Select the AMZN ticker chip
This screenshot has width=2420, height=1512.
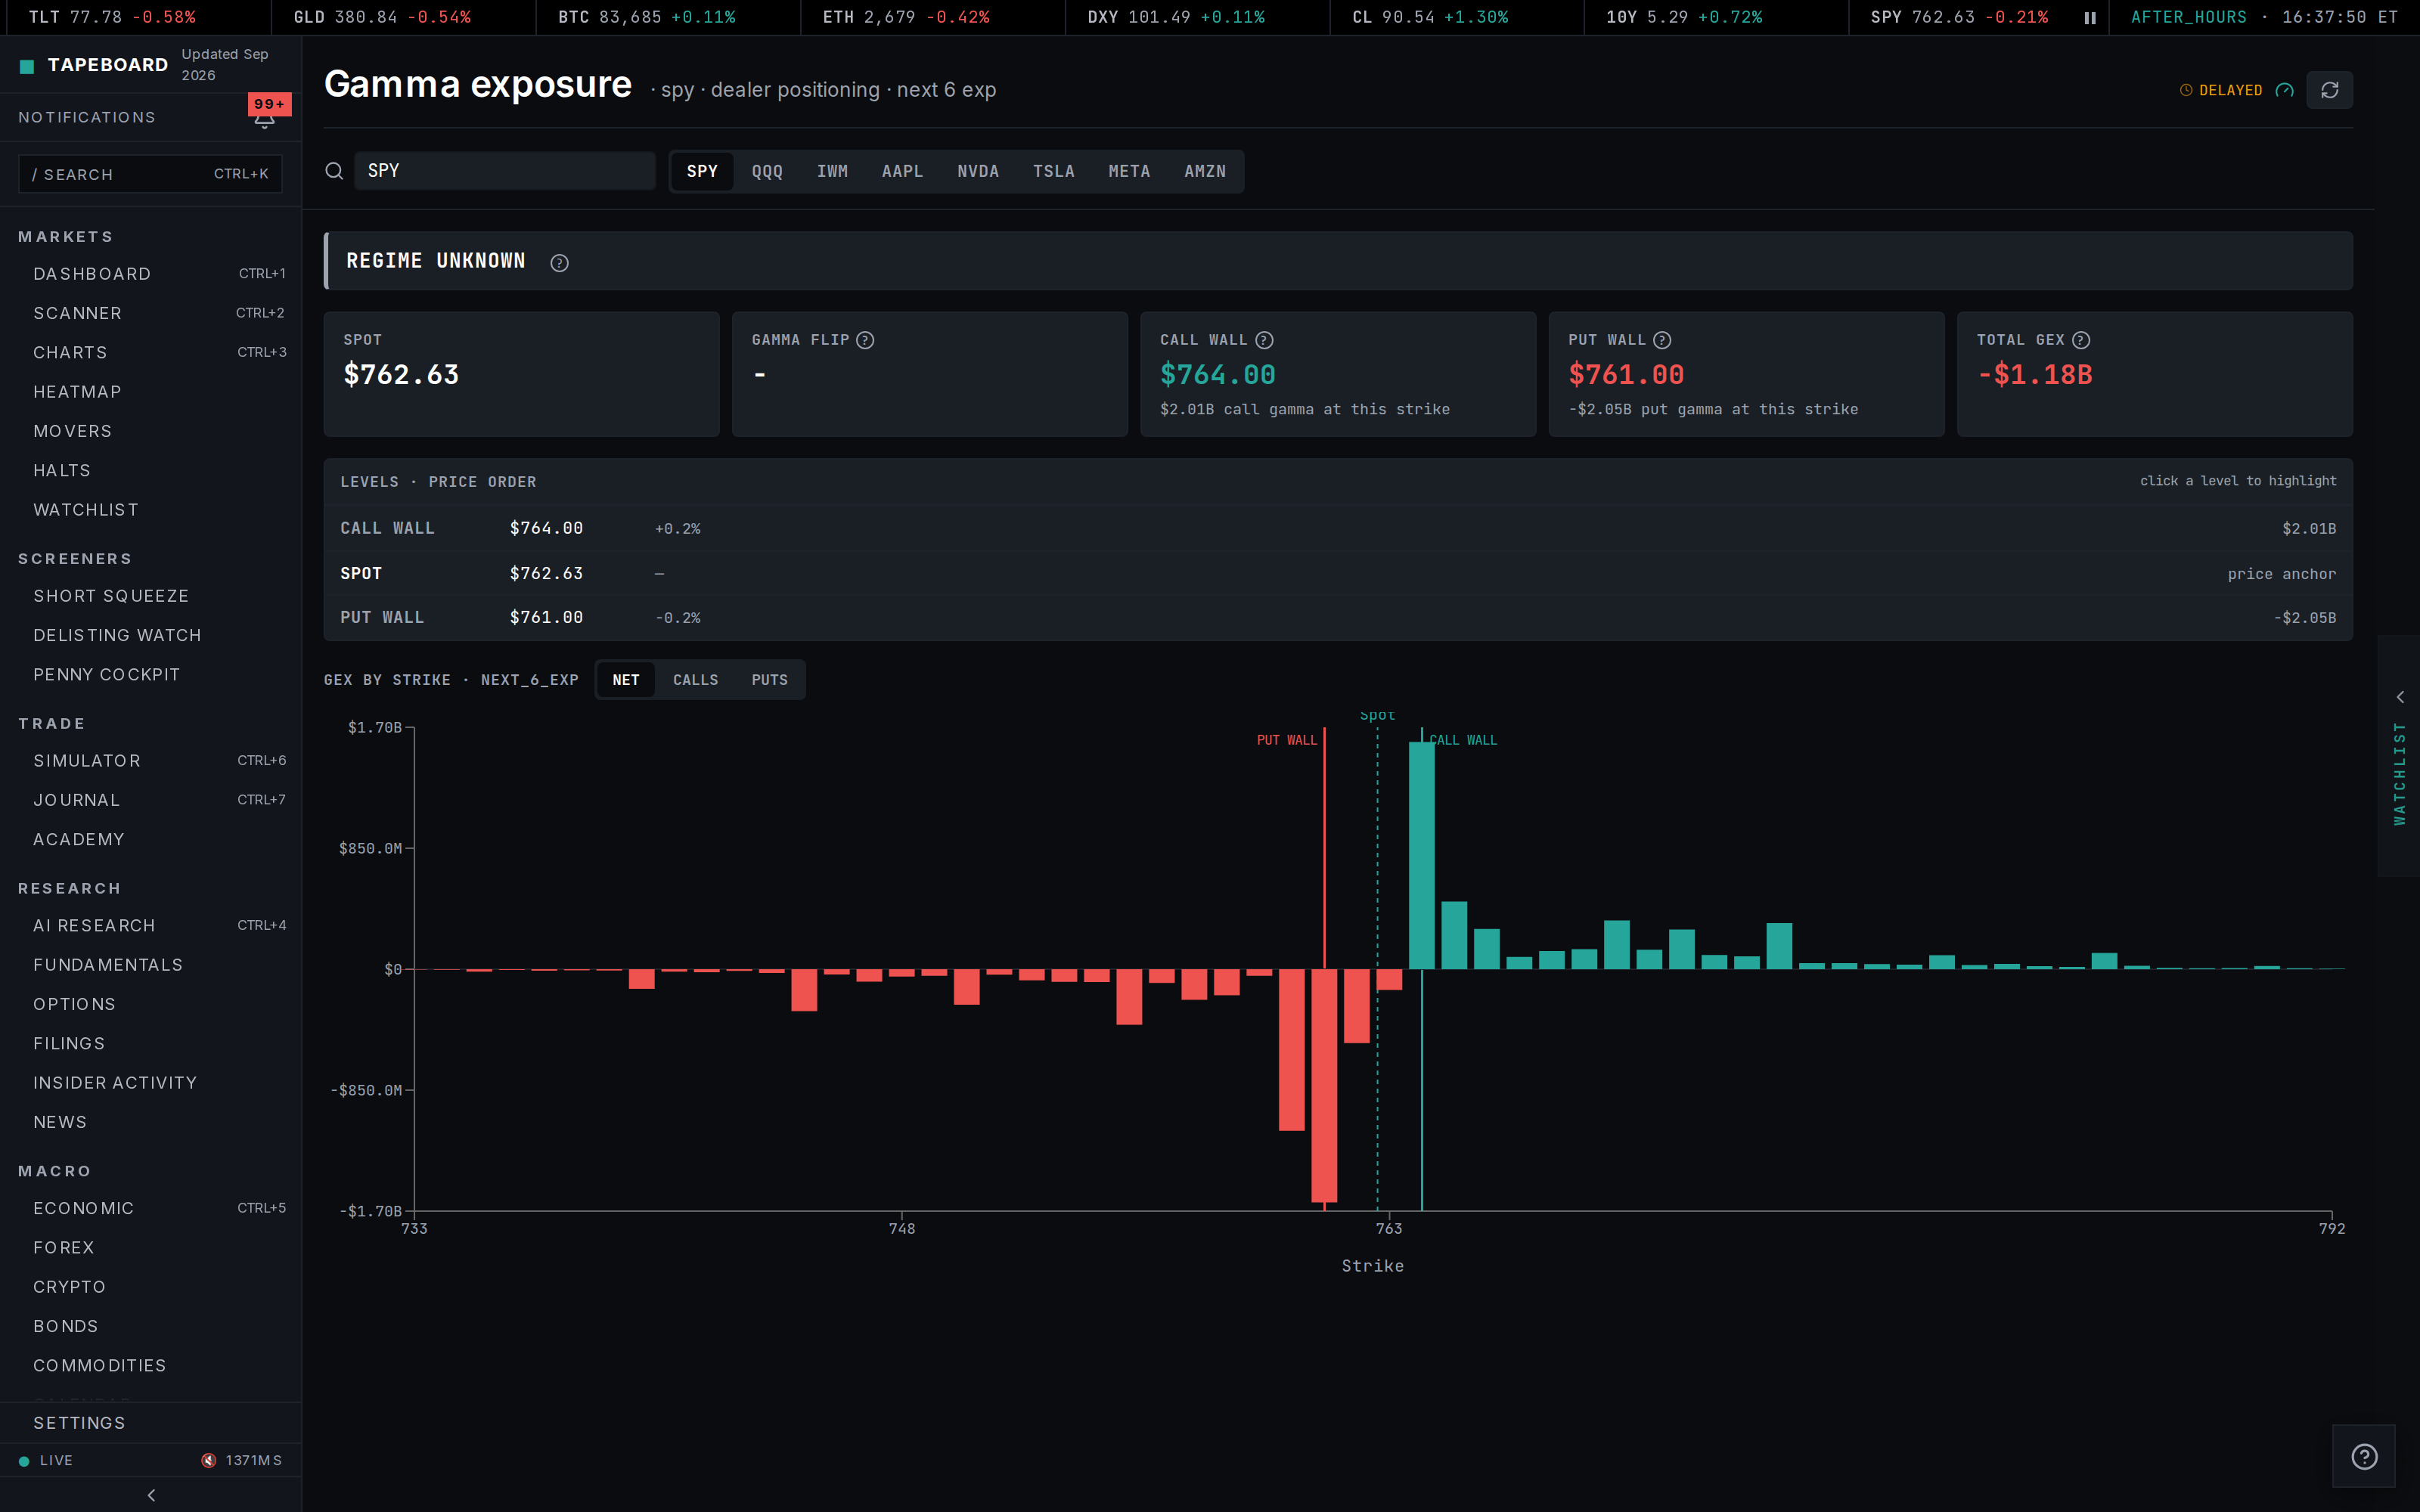tap(1205, 171)
